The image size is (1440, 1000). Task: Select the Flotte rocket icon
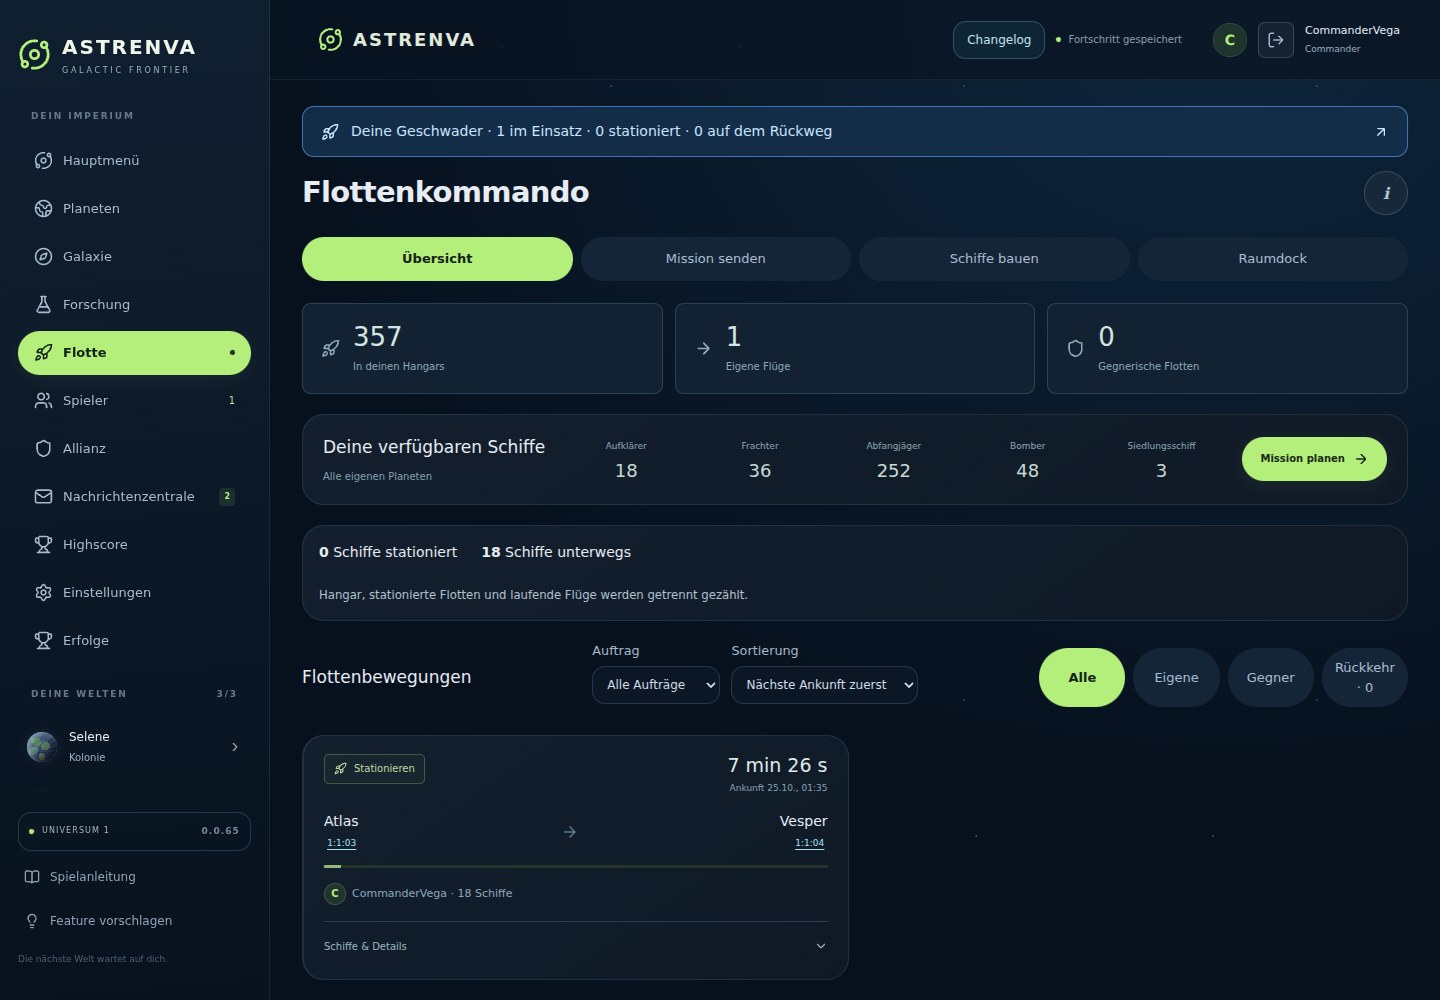(x=43, y=352)
